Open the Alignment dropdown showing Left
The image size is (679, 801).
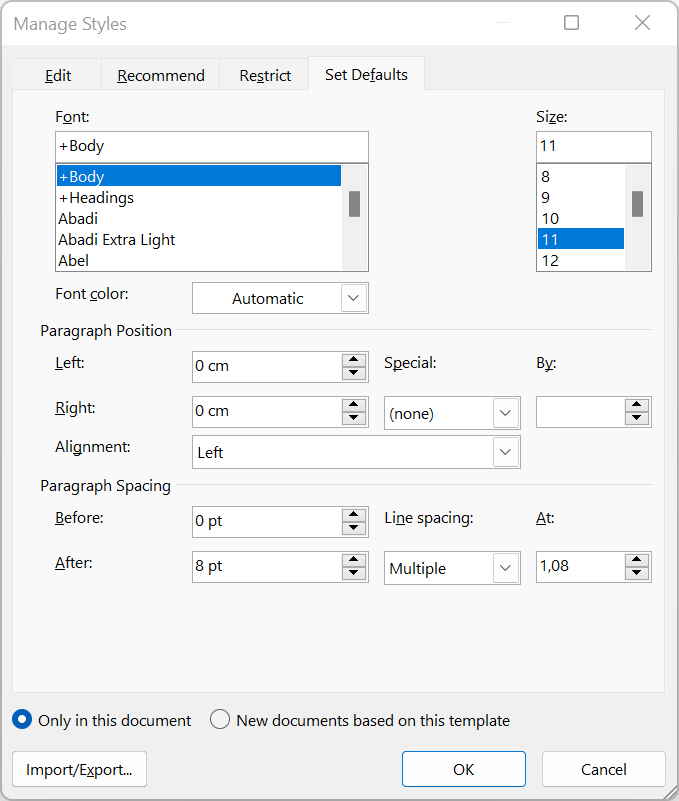[507, 452]
